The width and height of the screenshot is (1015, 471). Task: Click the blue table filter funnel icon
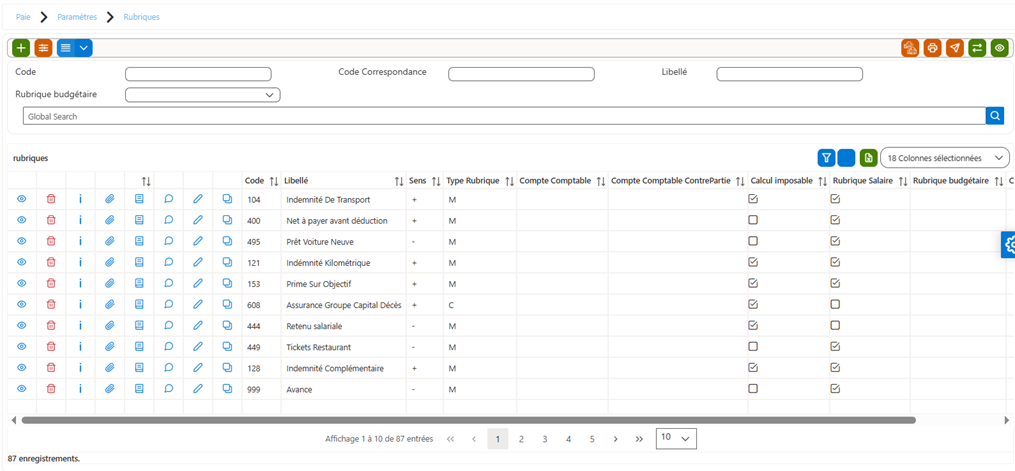(827, 158)
